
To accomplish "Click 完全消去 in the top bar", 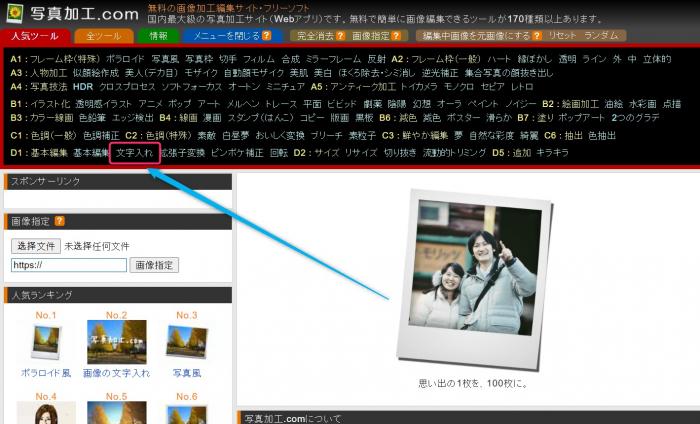I will point(316,36).
